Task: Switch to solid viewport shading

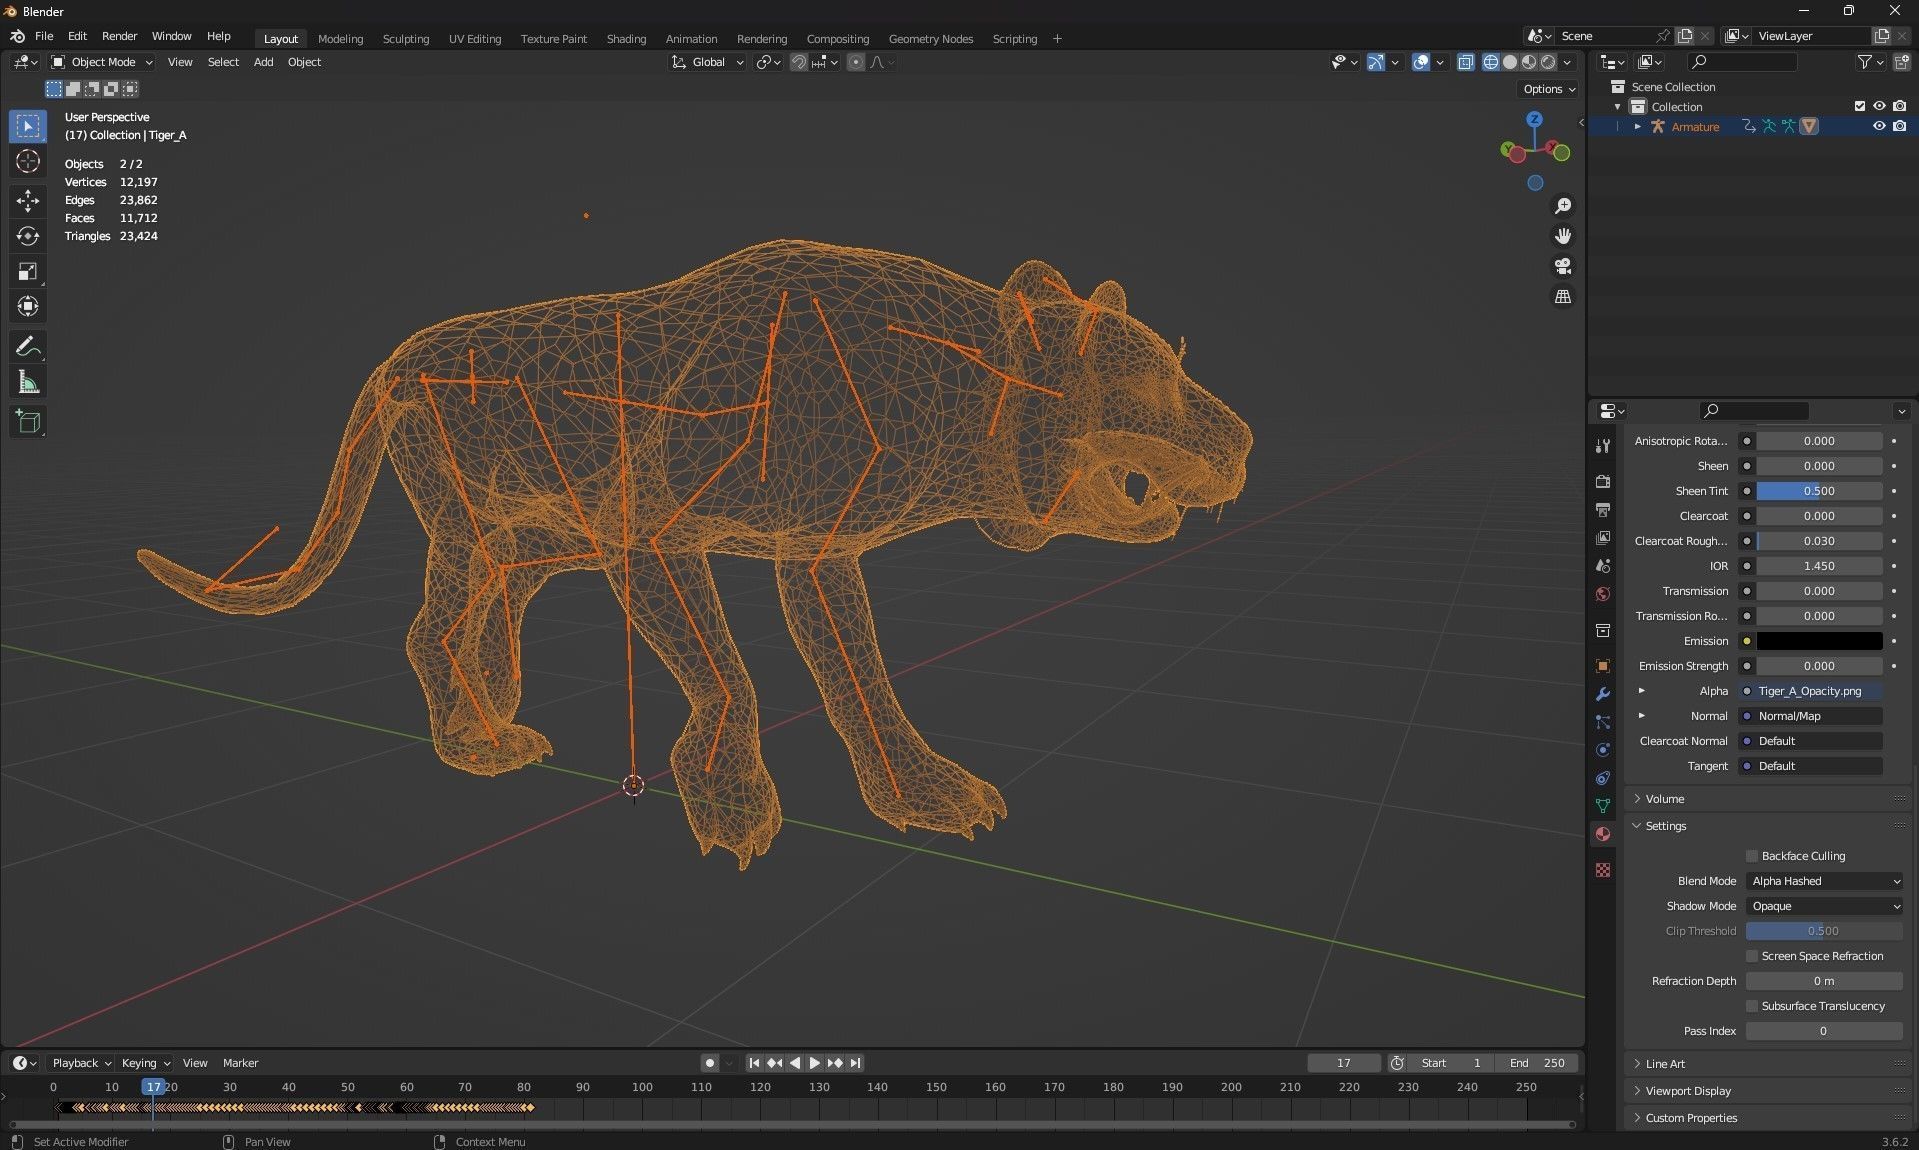Action: pos(1510,62)
